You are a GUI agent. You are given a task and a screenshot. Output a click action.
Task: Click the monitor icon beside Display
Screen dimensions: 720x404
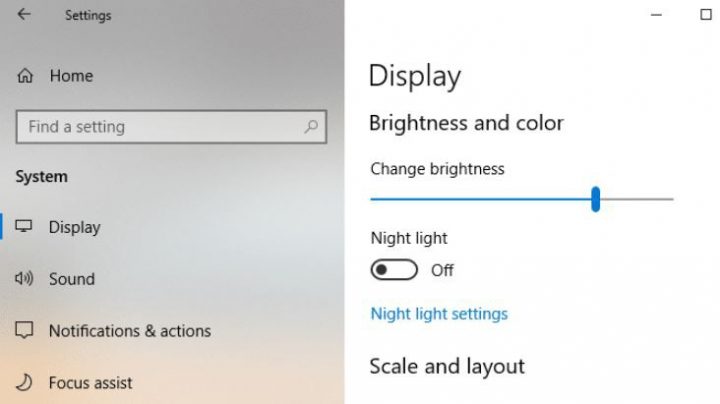point(25,227)
